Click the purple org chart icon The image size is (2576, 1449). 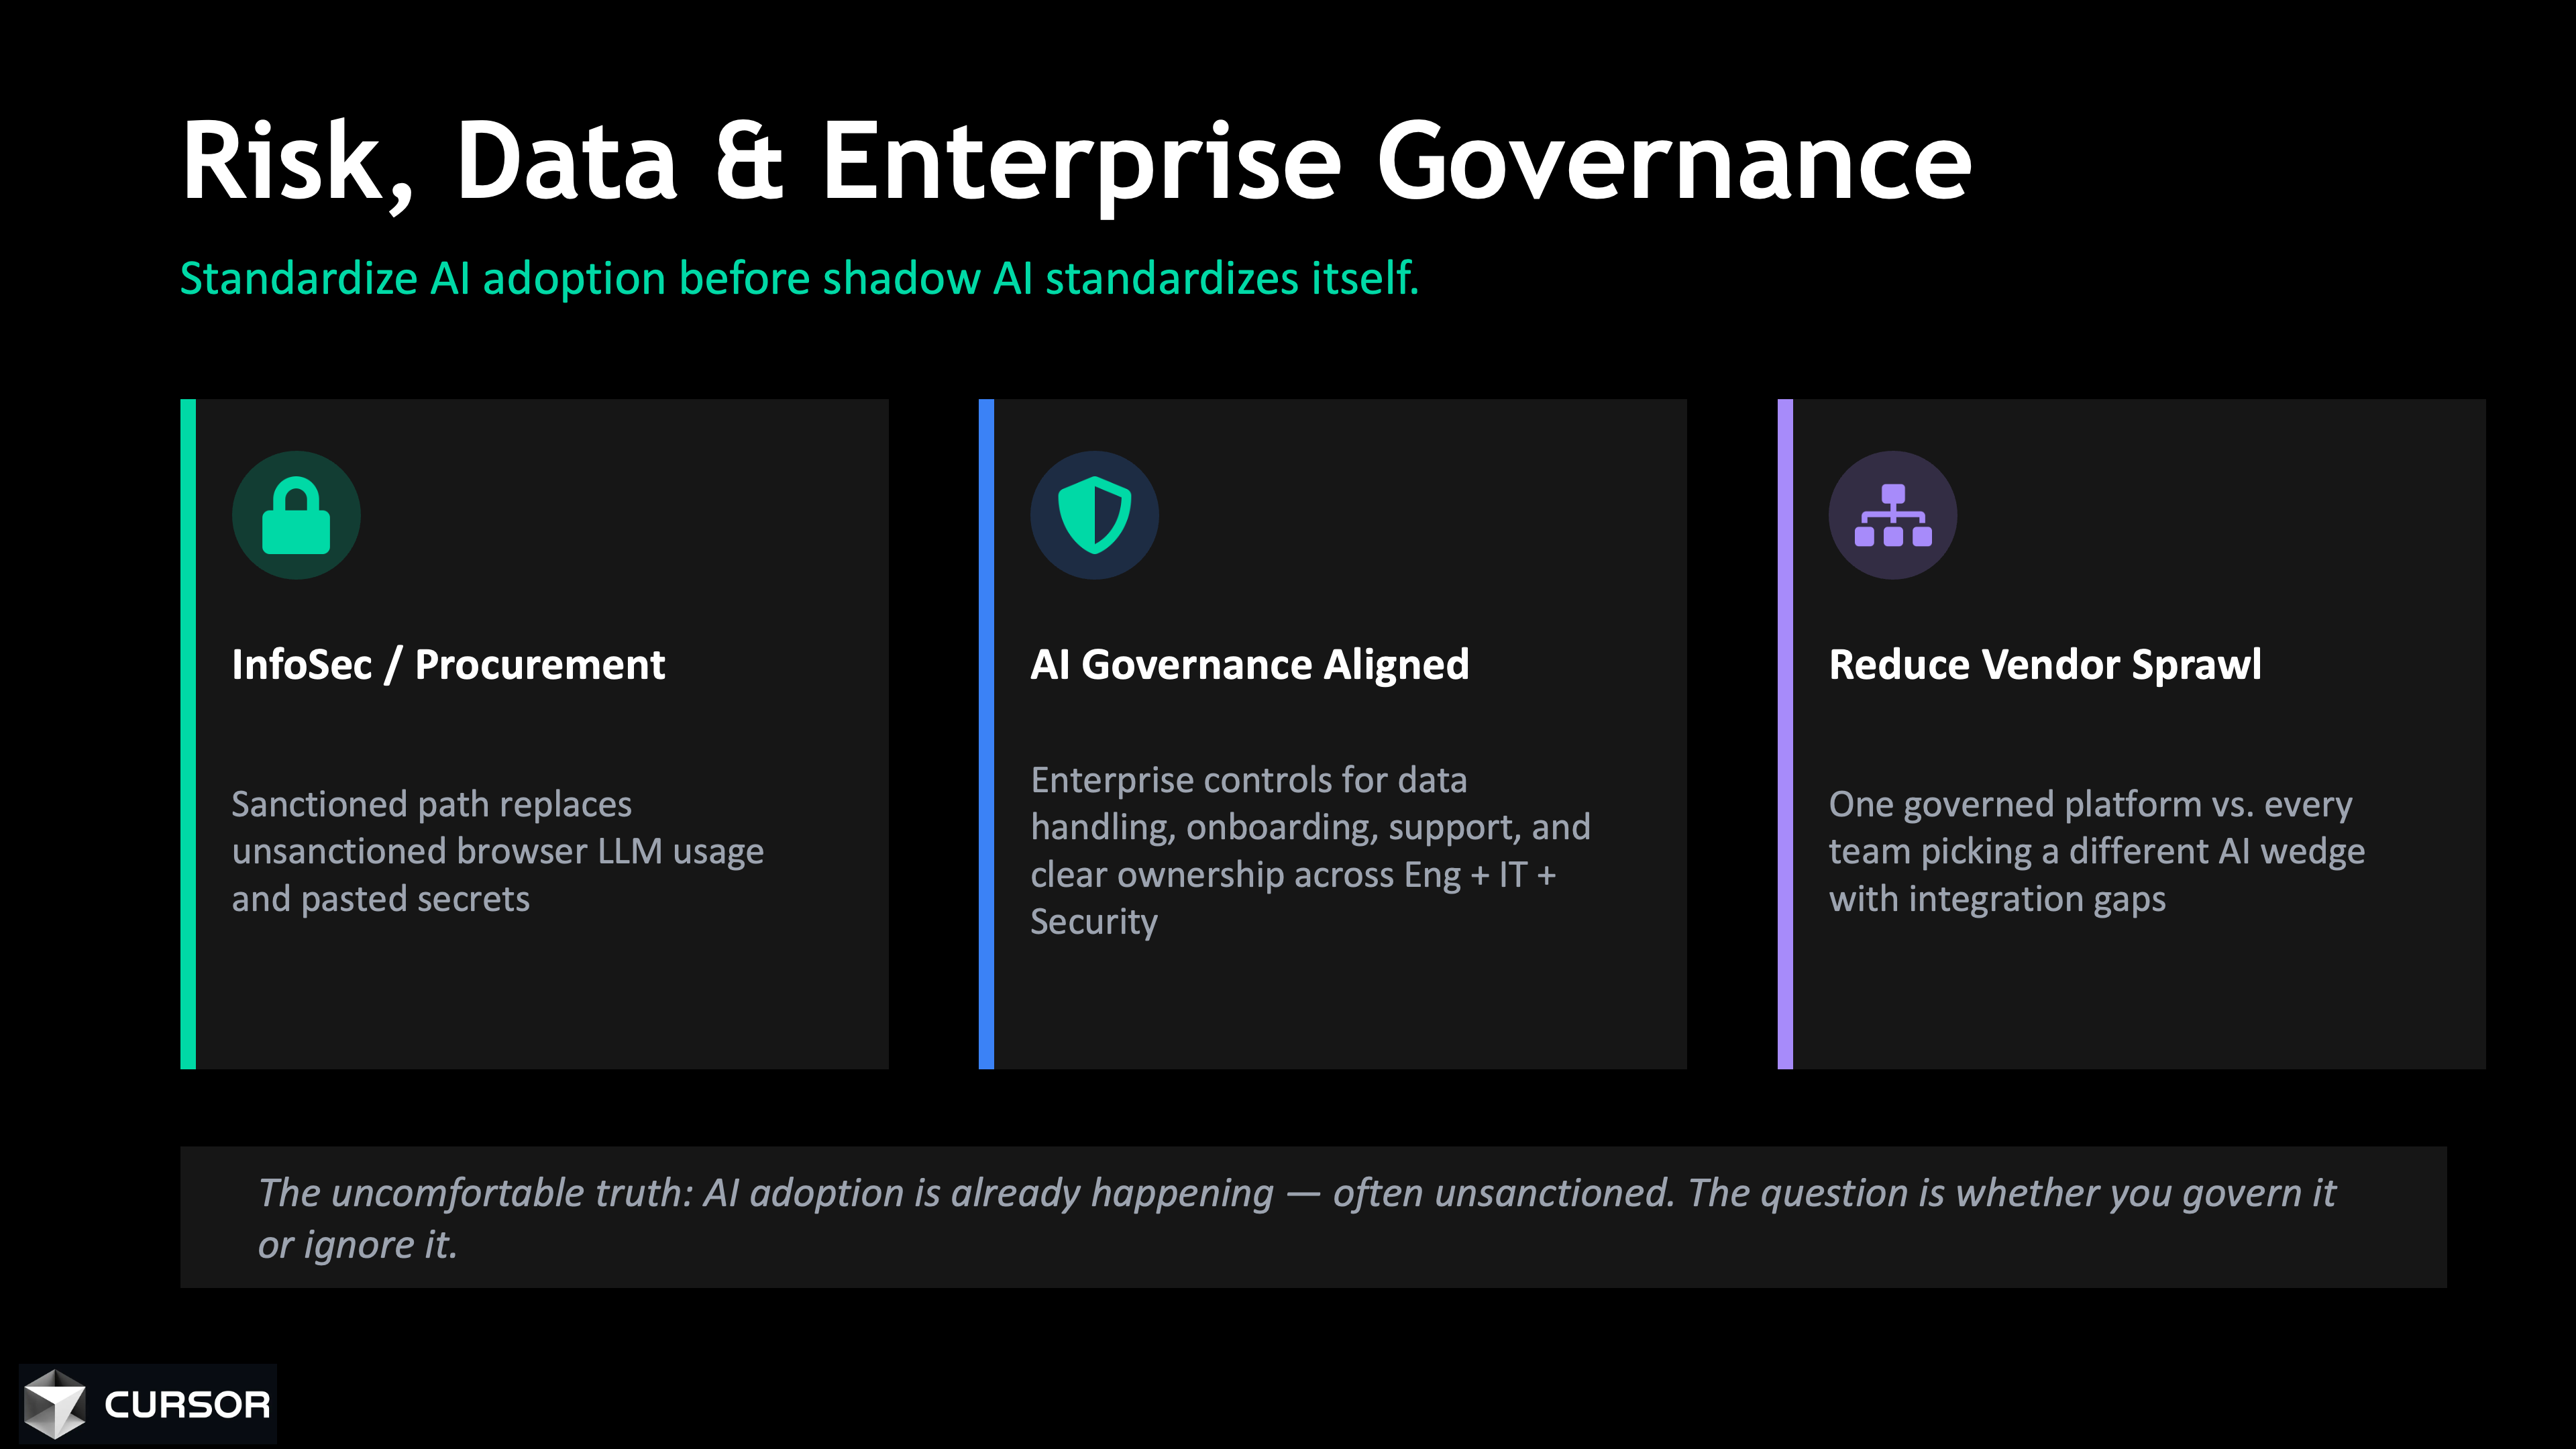click(1892, 516)
